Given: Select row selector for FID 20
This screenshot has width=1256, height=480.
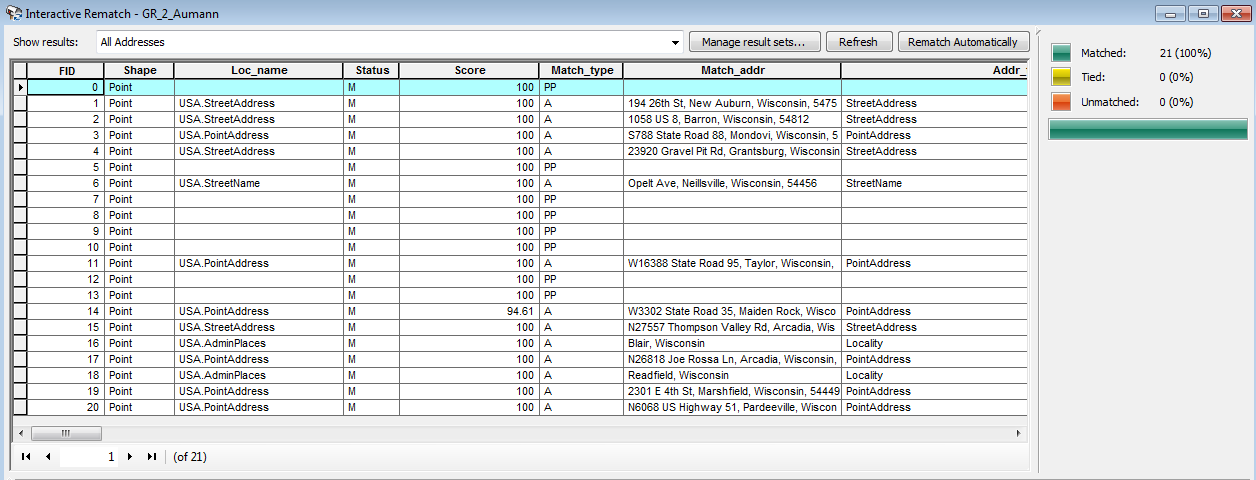Looking at the screenshot, I should [19, 407].
